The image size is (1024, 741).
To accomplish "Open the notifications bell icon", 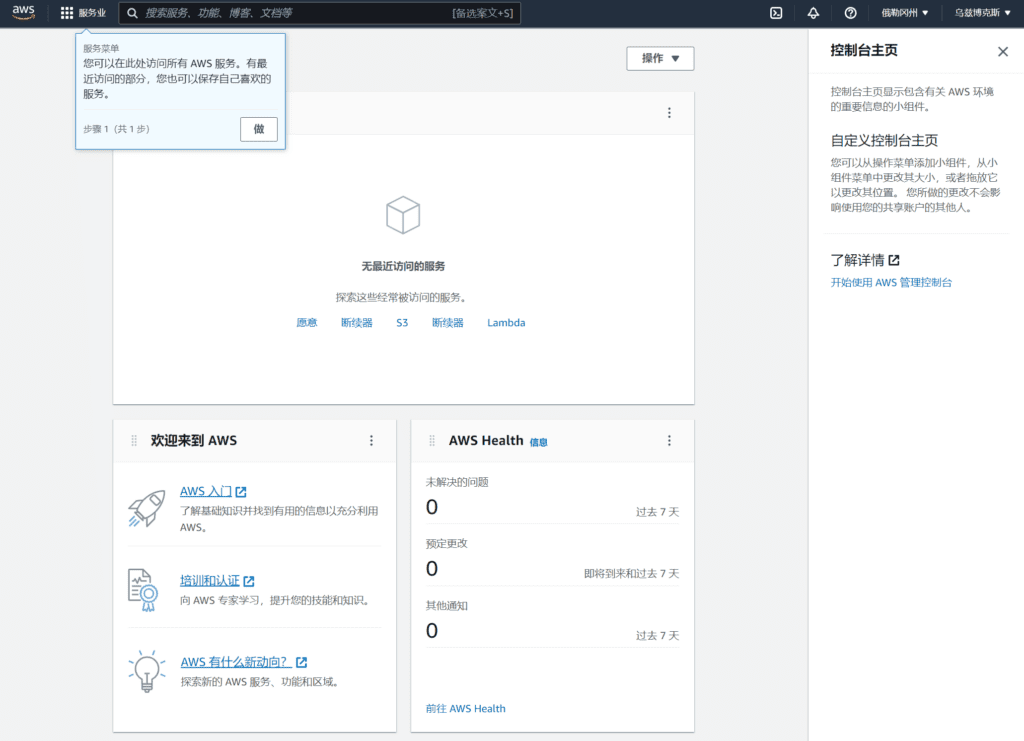I will coord(813,13).
